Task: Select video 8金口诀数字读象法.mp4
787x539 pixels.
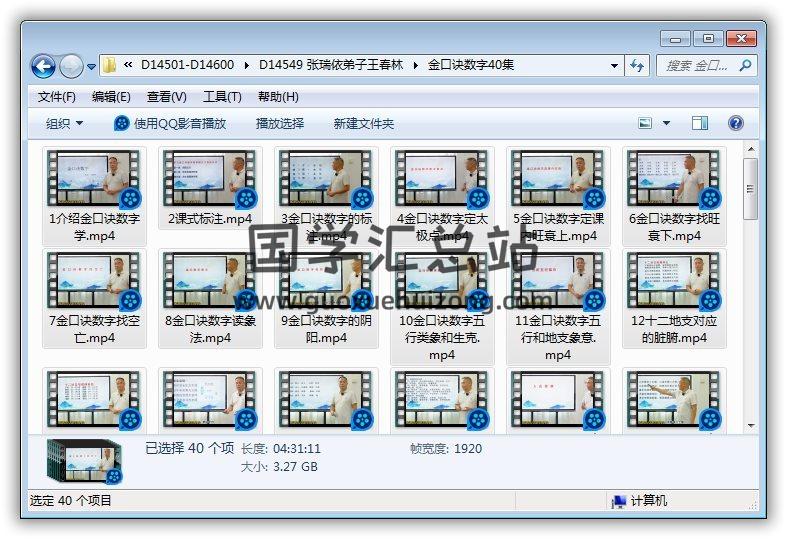Action: (210, 298)
